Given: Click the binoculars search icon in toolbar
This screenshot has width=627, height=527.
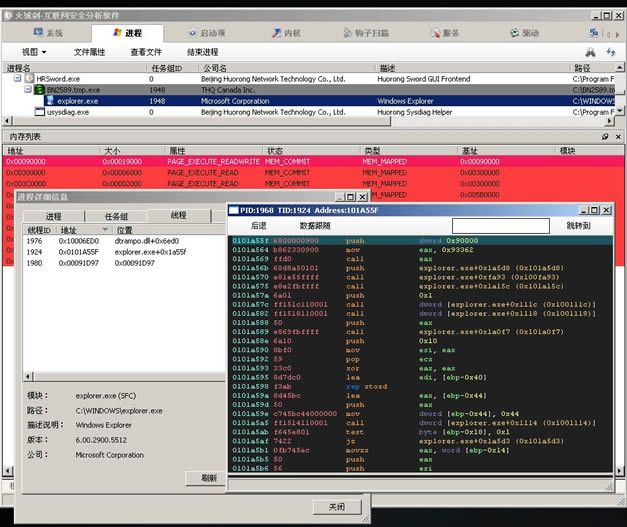Looking at the screenshot, I should pyautogui.click(x=591, y=51).
